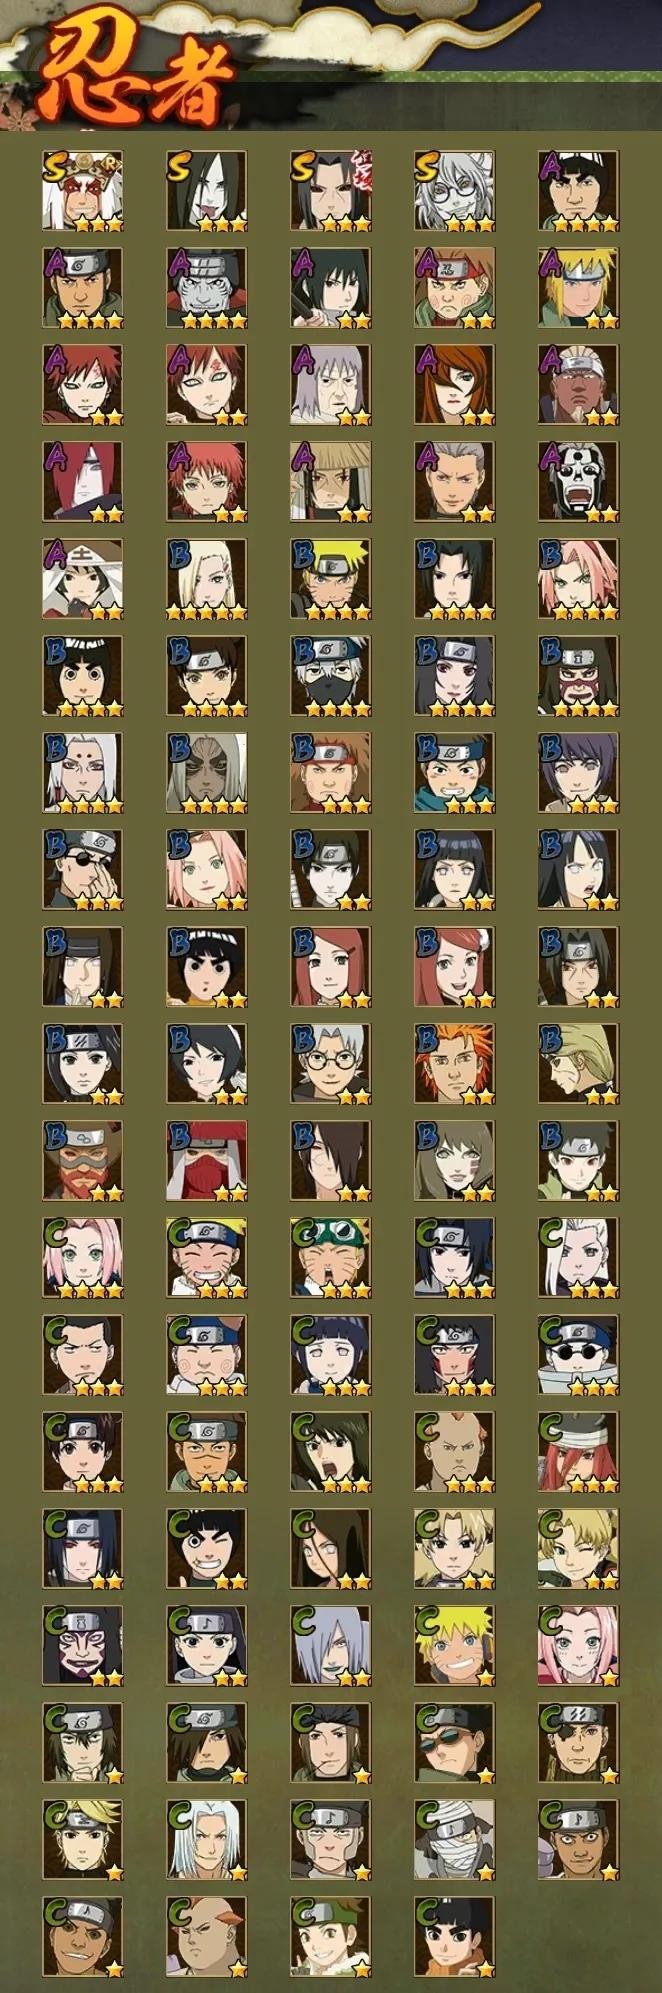Select the S-rank grey sage with glasses
662x1993 pixels.
click(x=454, y=191)
